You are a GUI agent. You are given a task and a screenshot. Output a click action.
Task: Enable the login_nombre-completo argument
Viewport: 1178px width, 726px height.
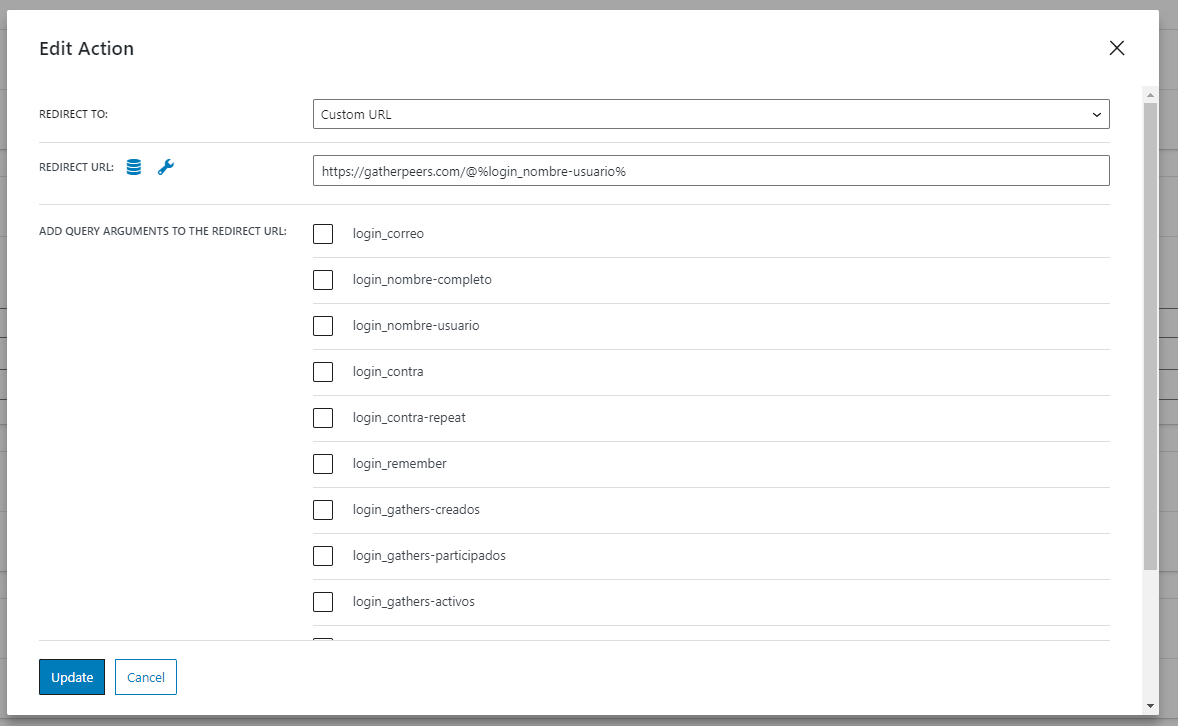[x=322, y=279]
